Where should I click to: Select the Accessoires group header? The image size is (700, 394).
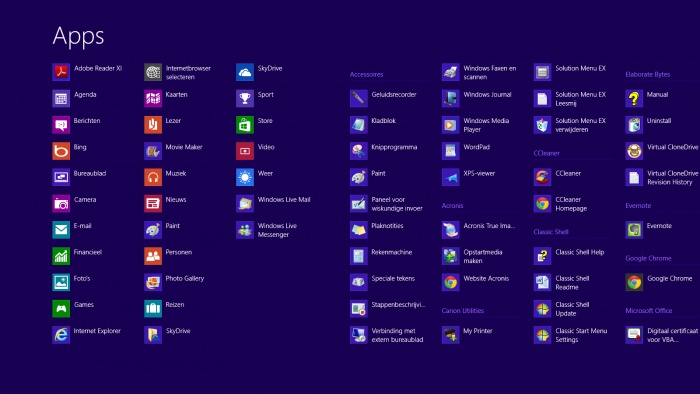pyautogui.click(x=367, y=75)
